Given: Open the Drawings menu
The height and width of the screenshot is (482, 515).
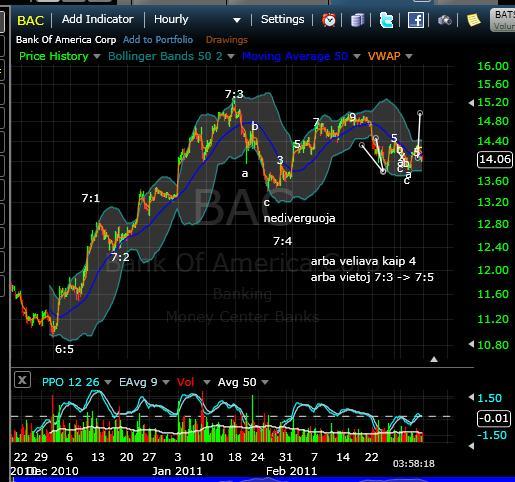Looking at the screenshot, I should (227, 40).
